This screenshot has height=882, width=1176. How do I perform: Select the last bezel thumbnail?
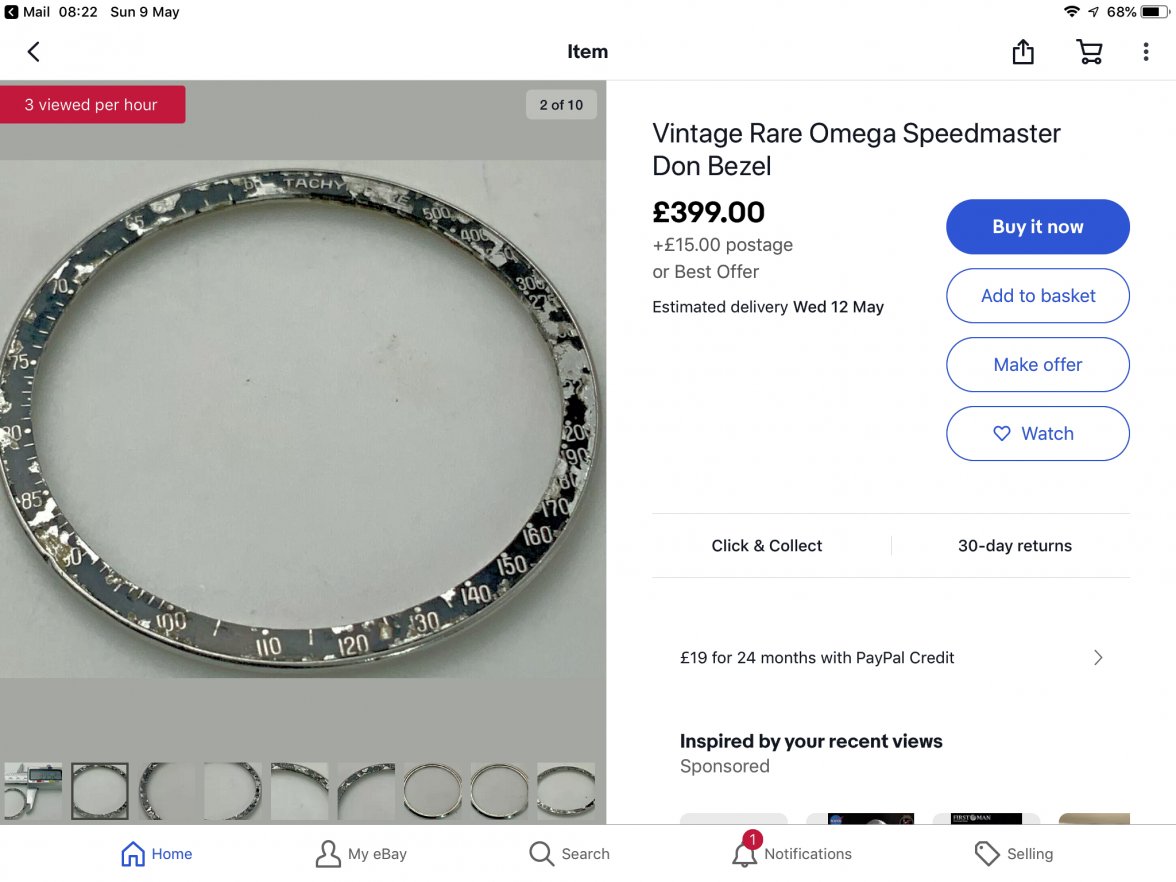tap(566, 791)
